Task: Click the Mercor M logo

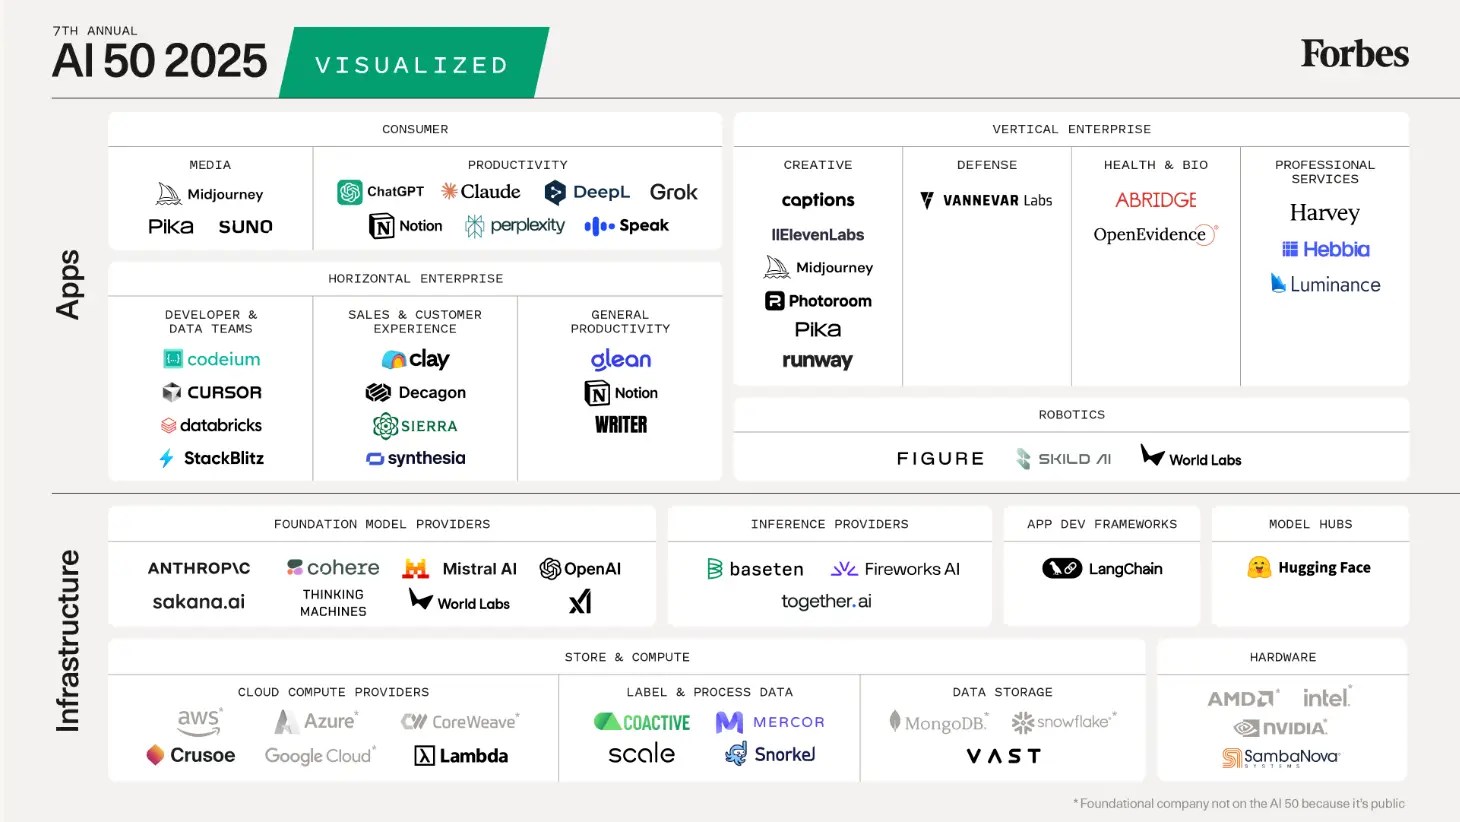Action: pos(729,722)
